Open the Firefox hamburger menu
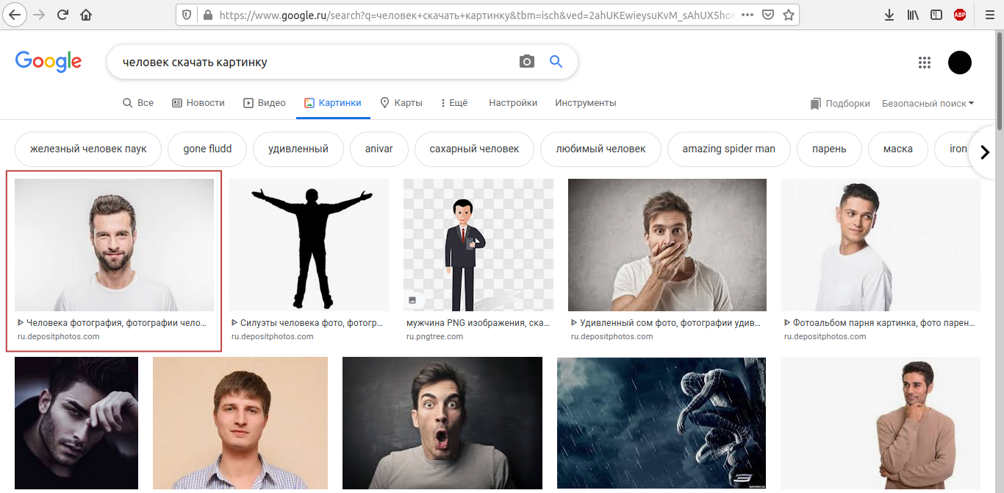The height and width of the screenshot is (493, 1004). coord(989,15)
